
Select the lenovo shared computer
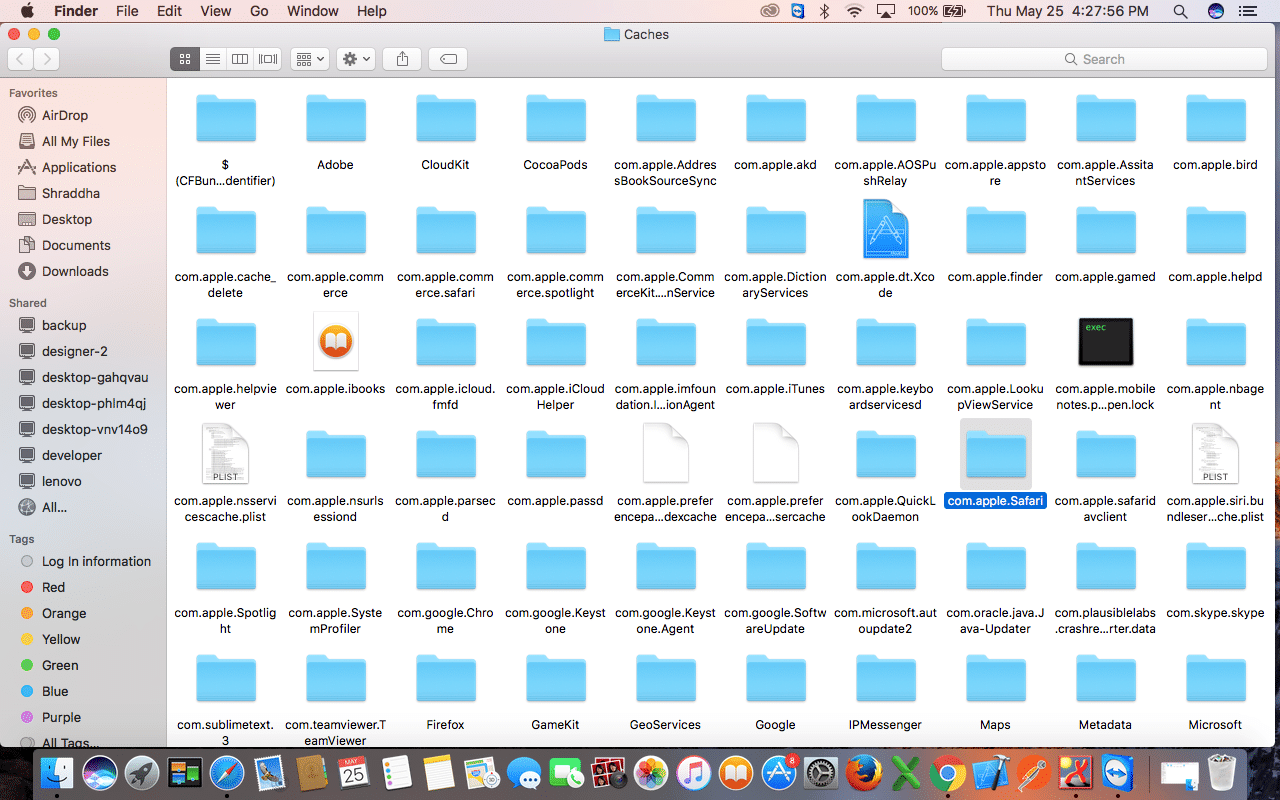[62, 481]
